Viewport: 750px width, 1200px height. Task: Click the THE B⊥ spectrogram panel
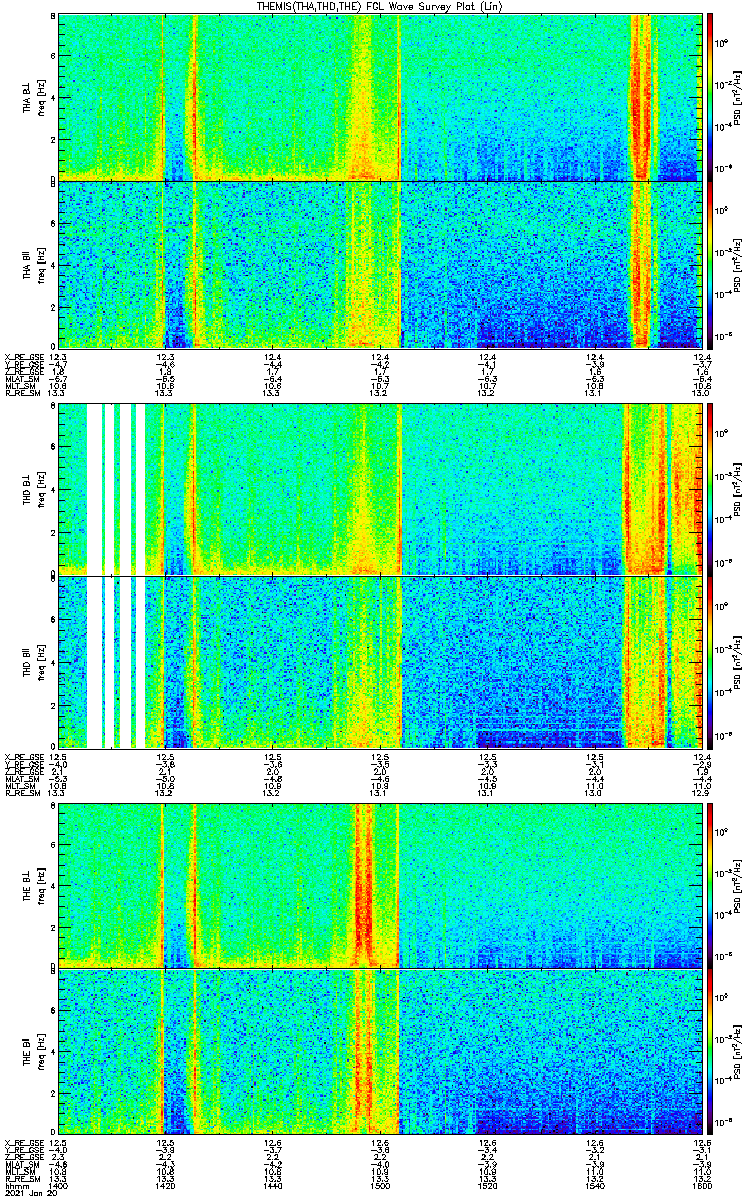pos(378,884)
